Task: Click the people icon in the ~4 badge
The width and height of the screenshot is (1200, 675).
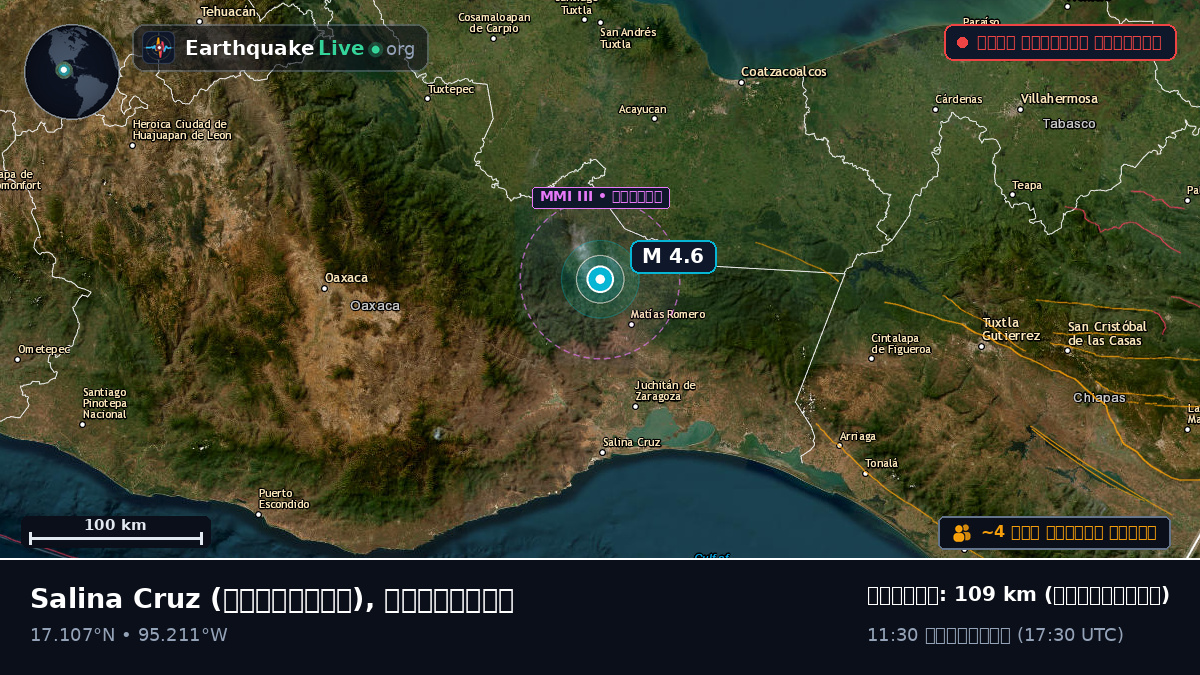Action: pyautogui.click(x=962, y=533)
